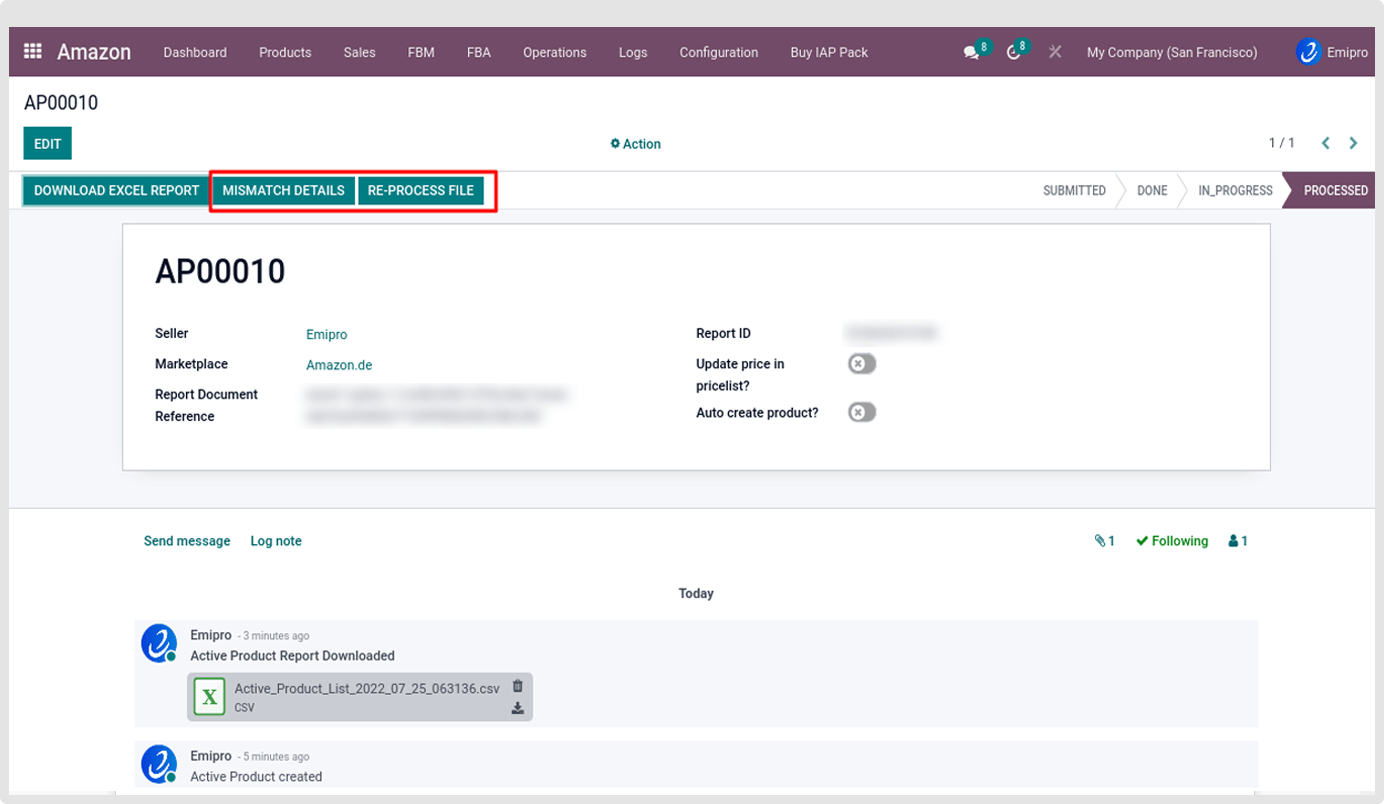Open the Configuration menu
This screenshot has height=804, width=1384.
coord(718,52)
